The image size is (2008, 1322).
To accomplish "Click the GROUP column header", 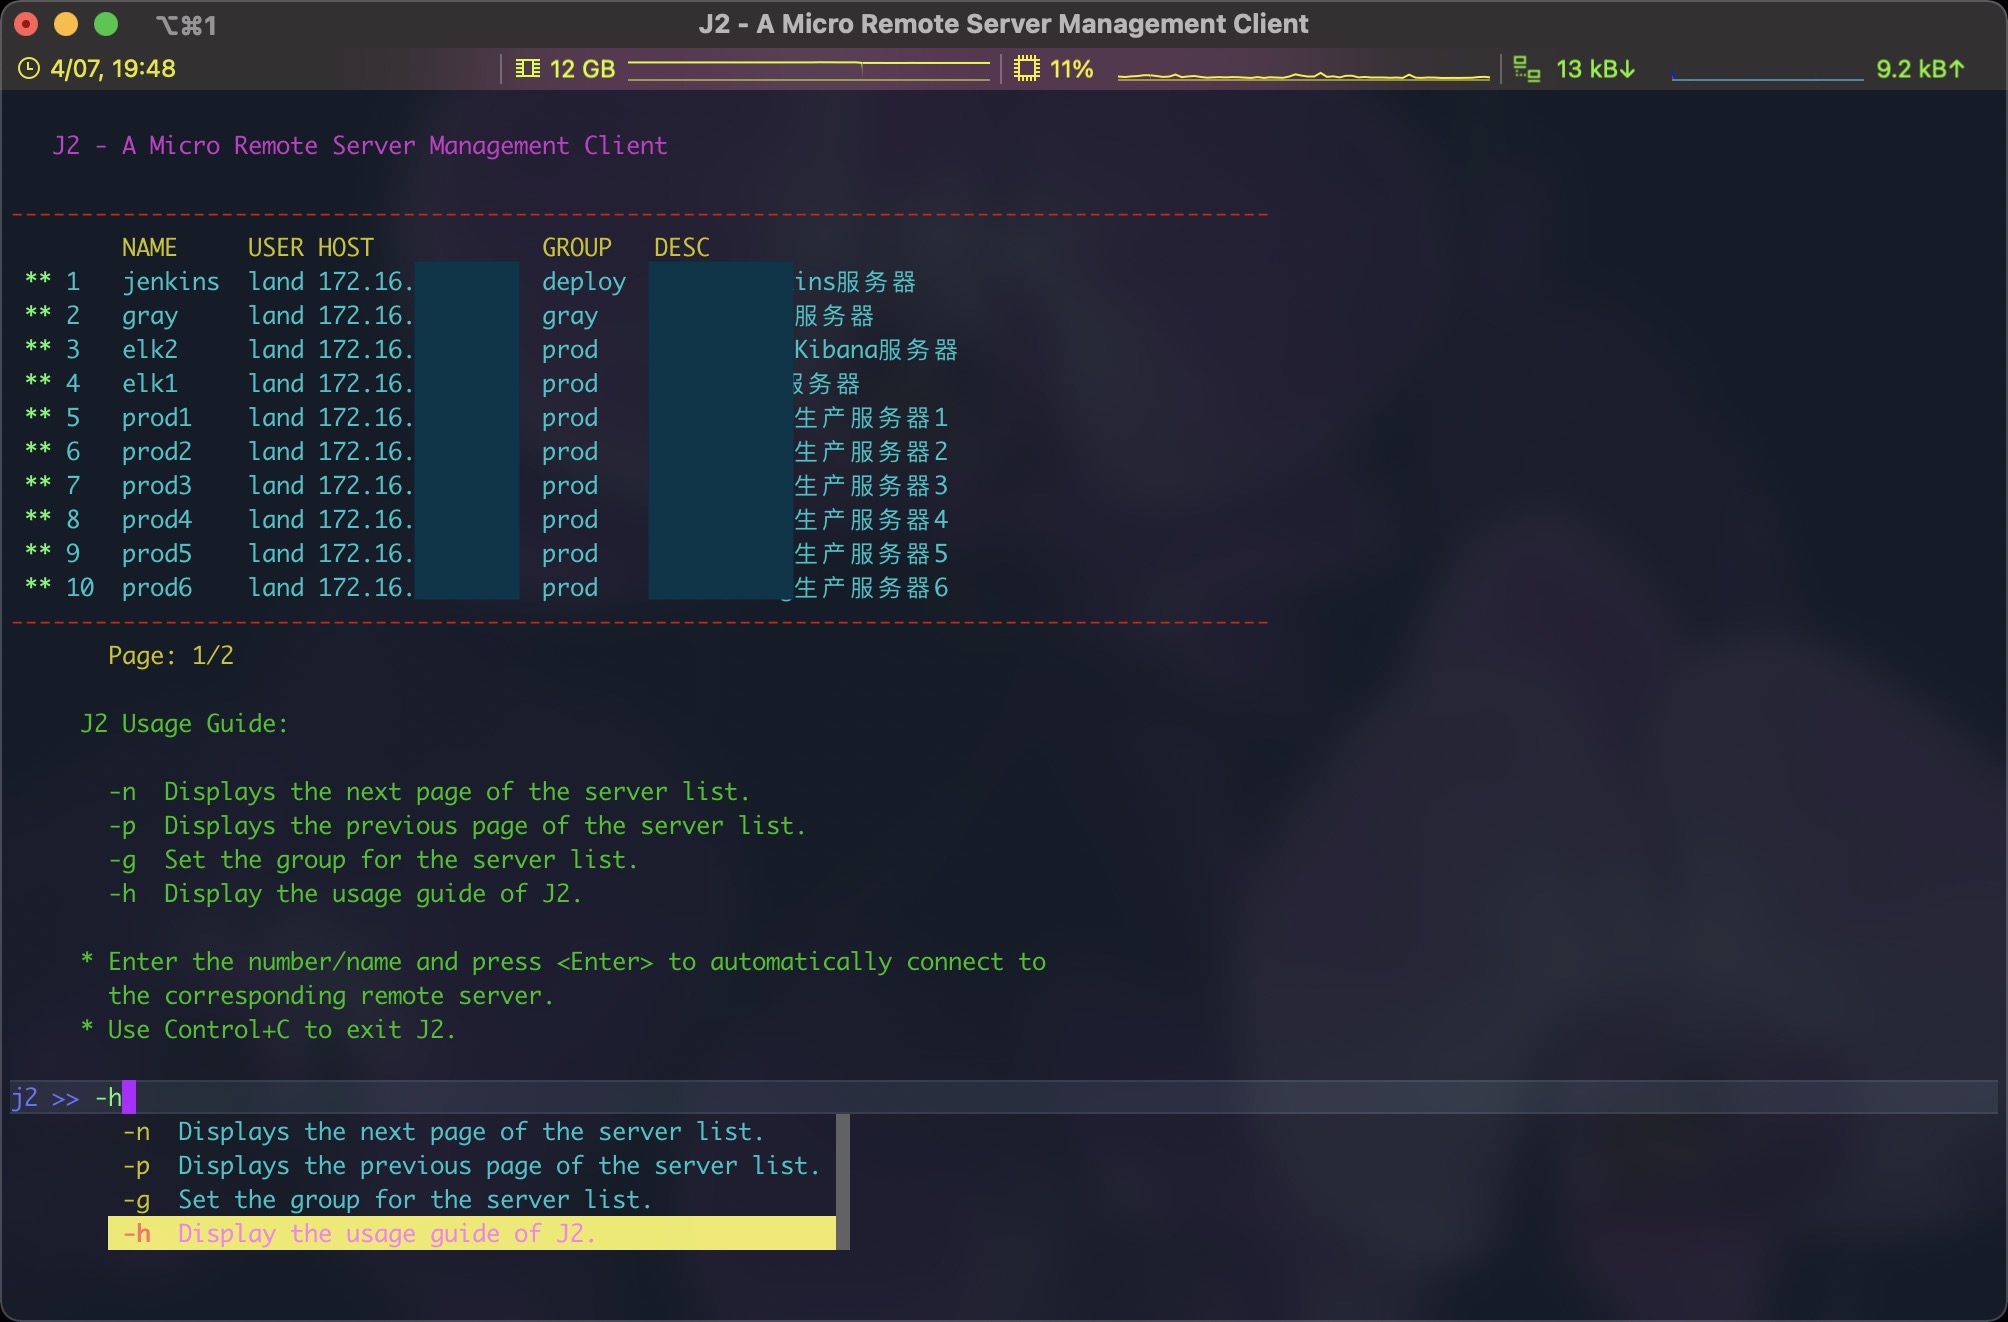I will [x=576, y=247].
